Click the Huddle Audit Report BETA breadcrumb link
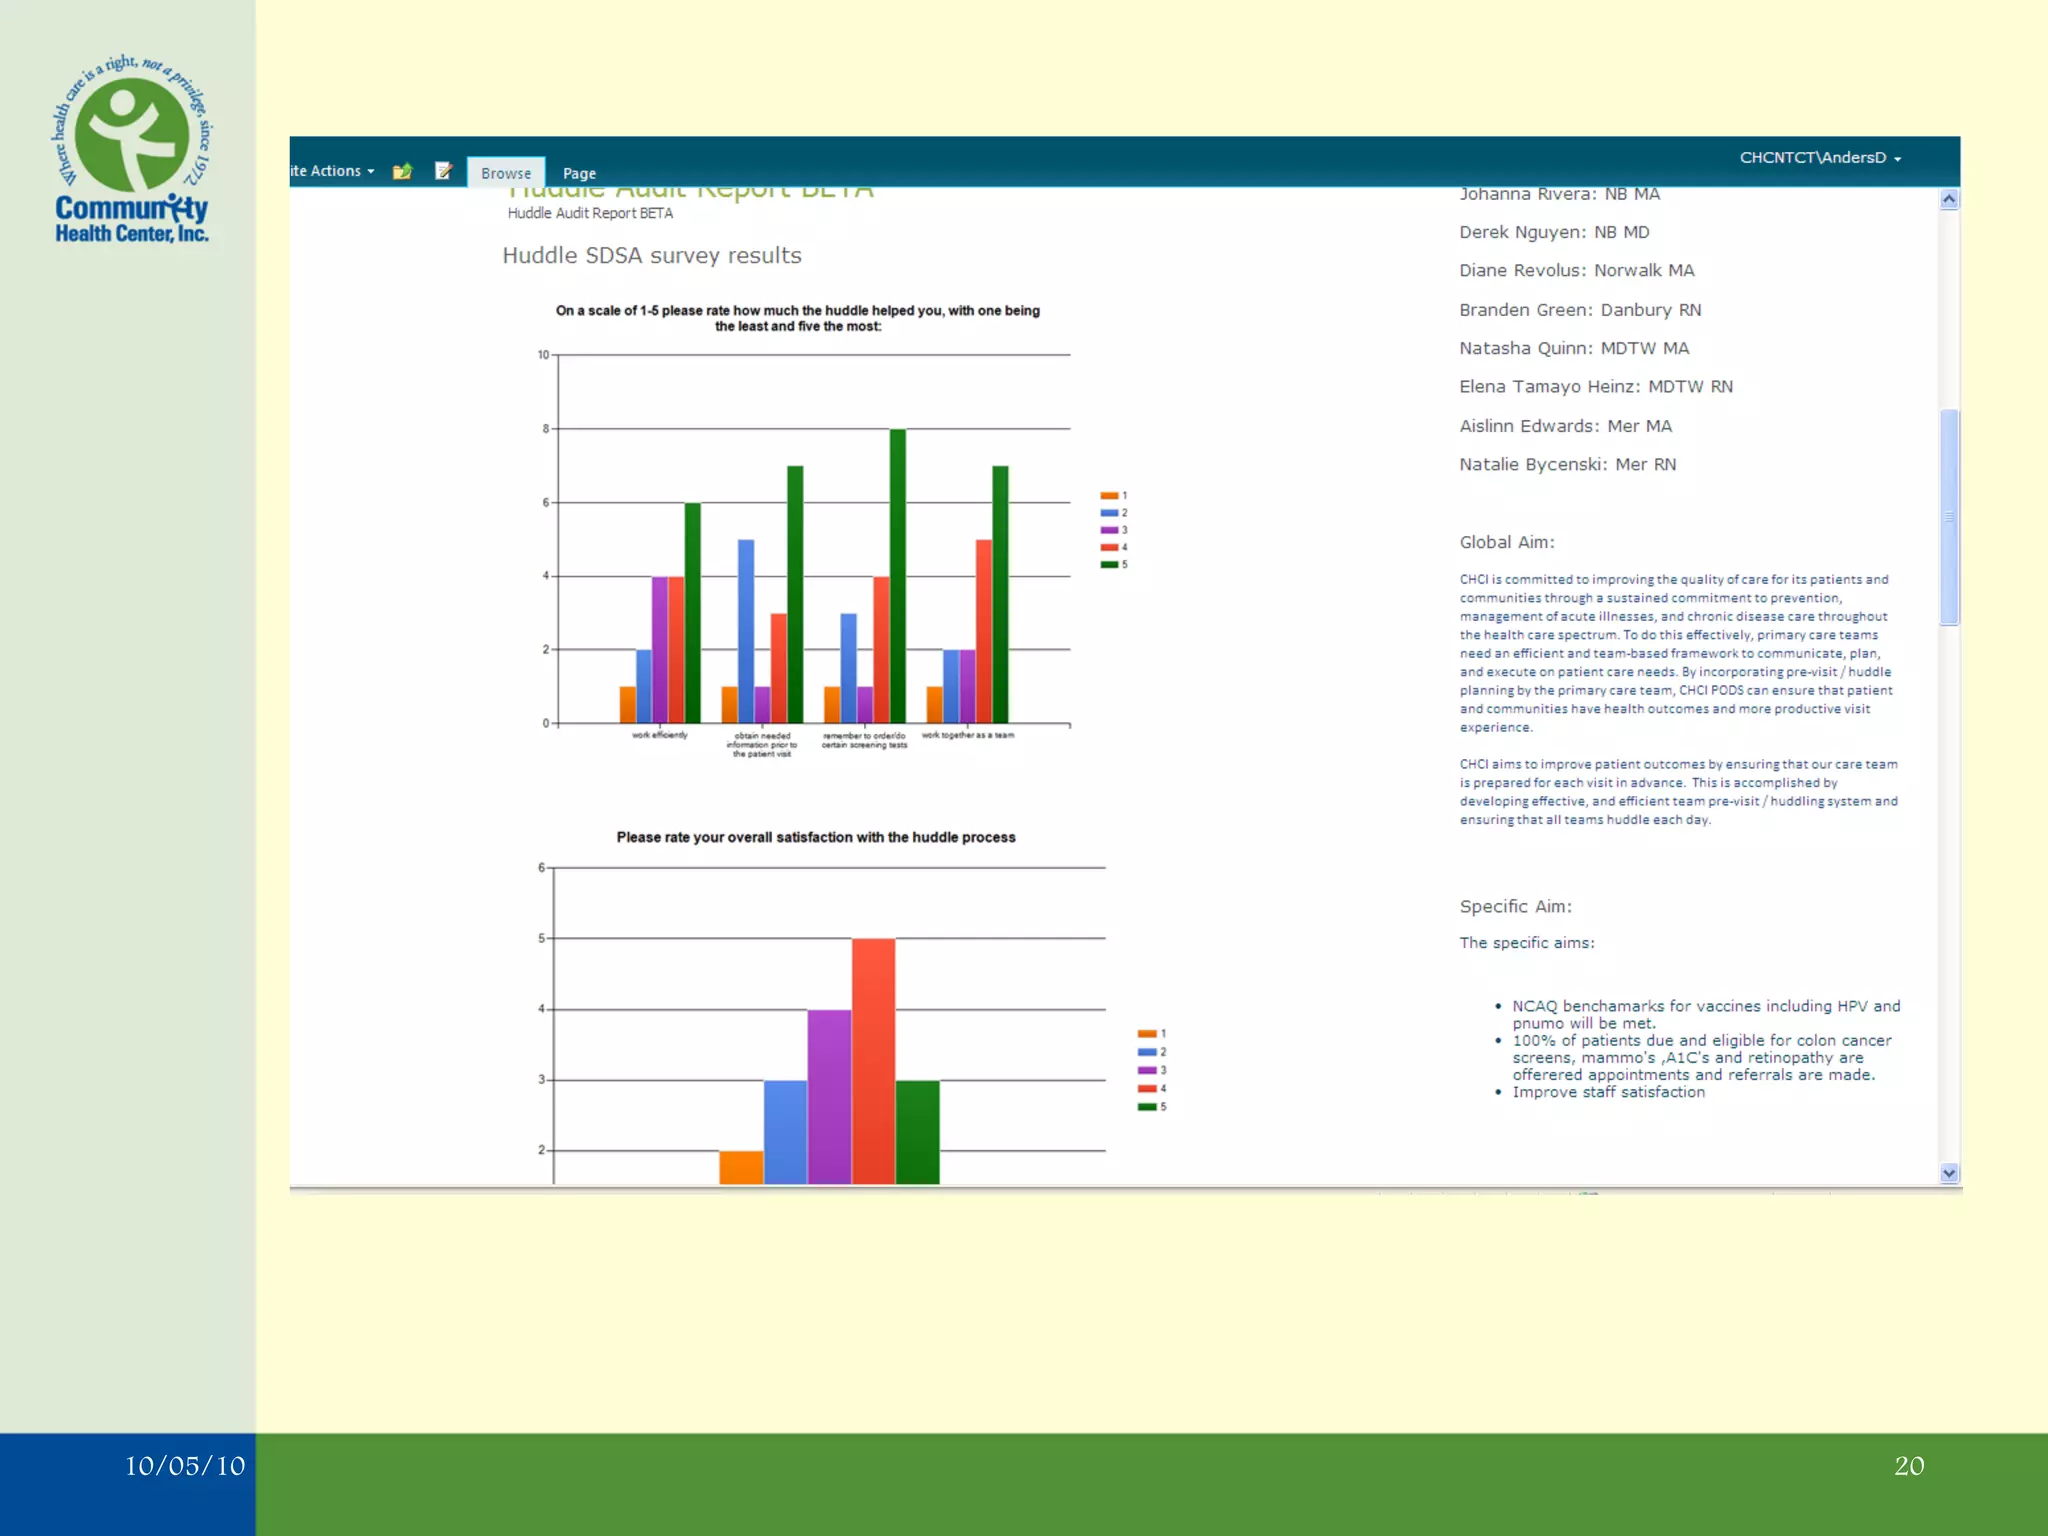The image size is (2048, 1536). point(590,213)
